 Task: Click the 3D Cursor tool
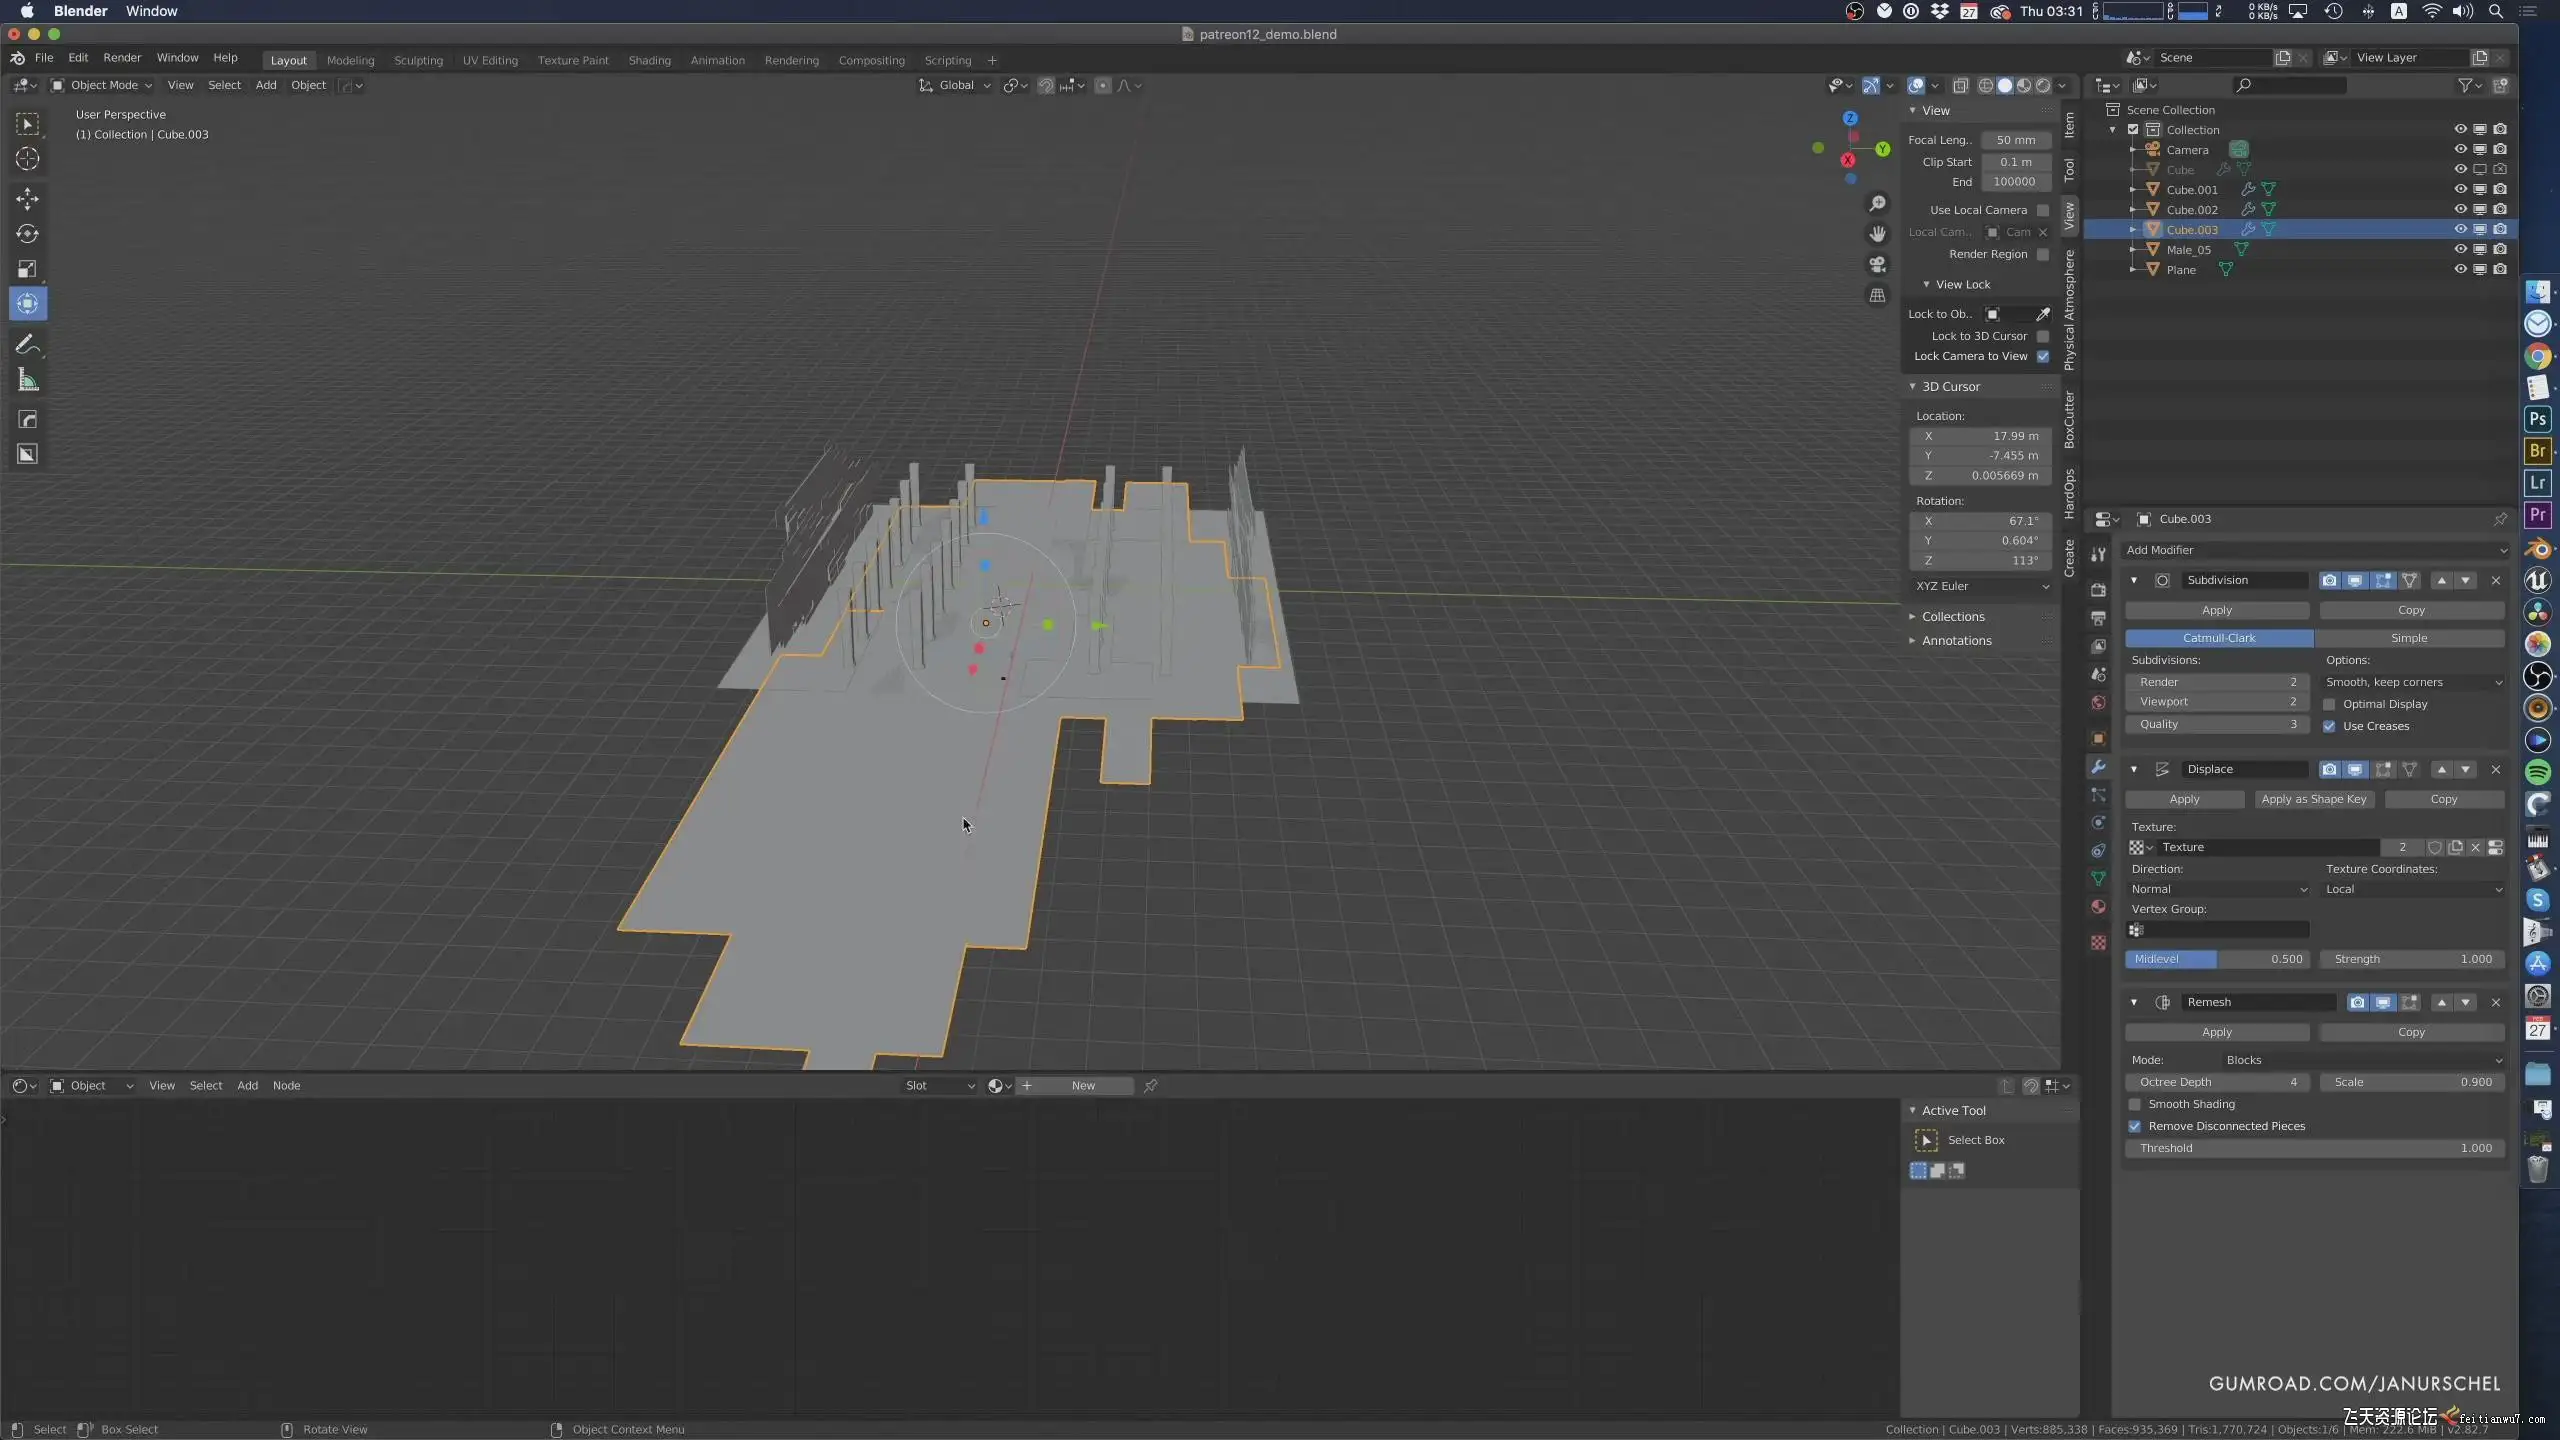point(27,159)
